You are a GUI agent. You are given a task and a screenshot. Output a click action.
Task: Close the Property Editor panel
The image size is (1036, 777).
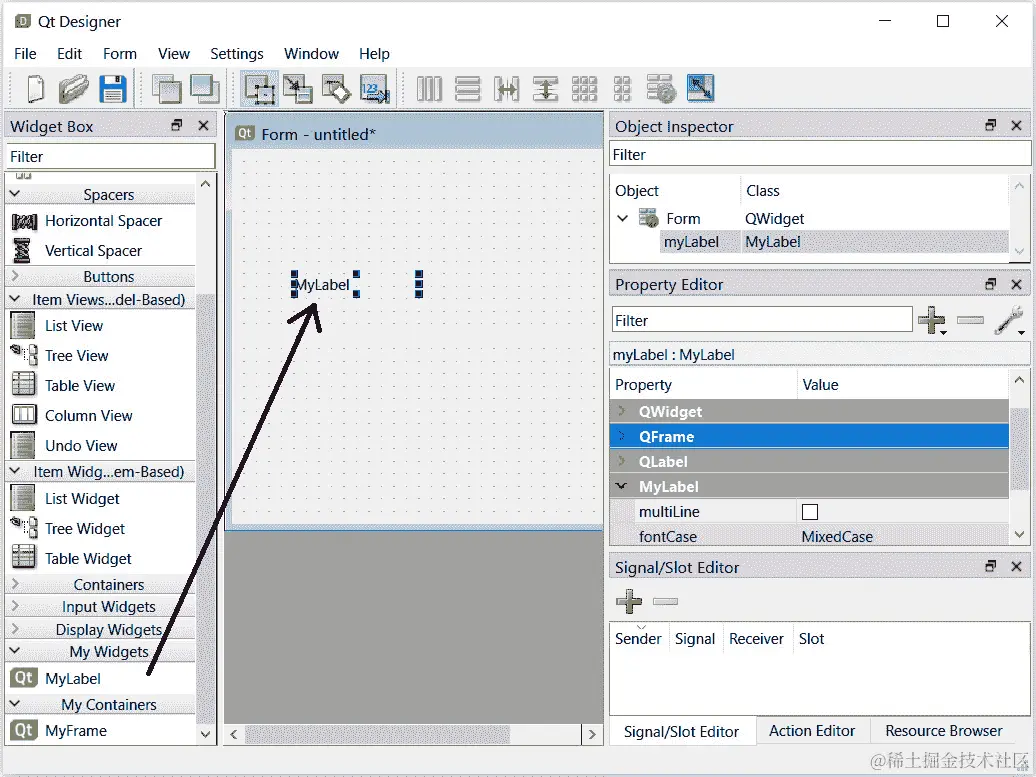tap(1017, 284)
